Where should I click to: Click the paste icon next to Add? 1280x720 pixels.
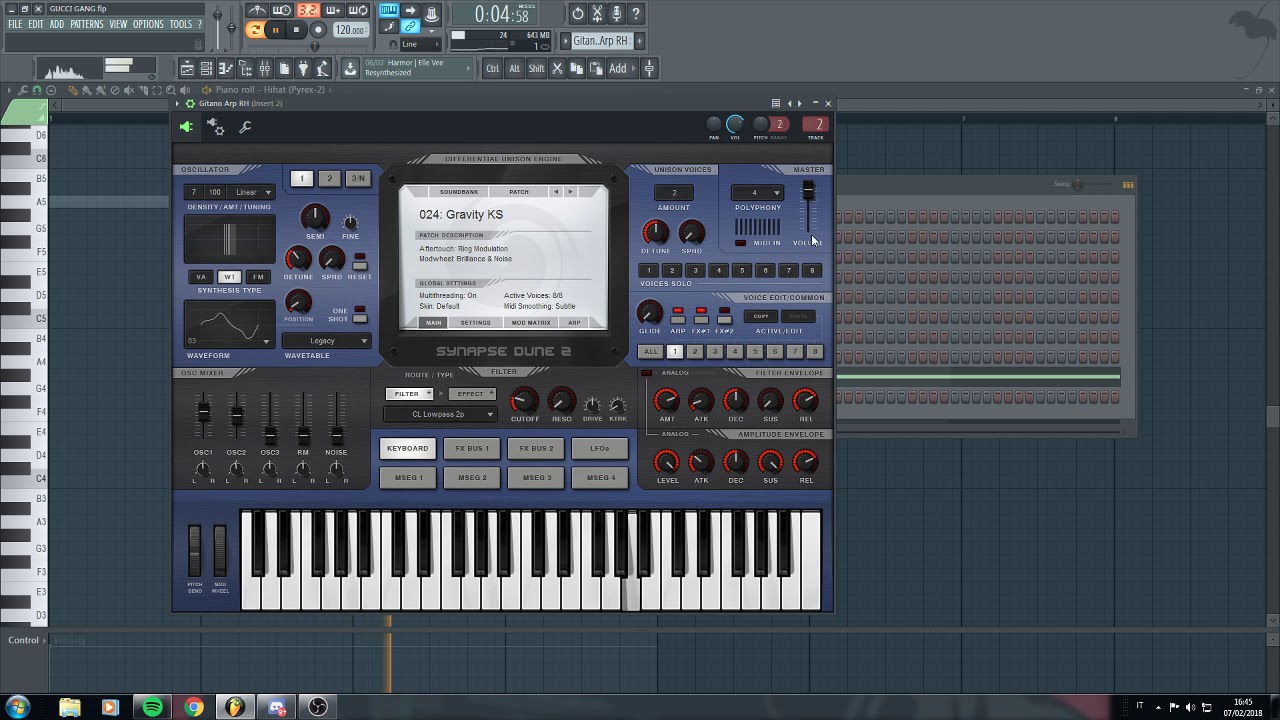tap(596, 68)
